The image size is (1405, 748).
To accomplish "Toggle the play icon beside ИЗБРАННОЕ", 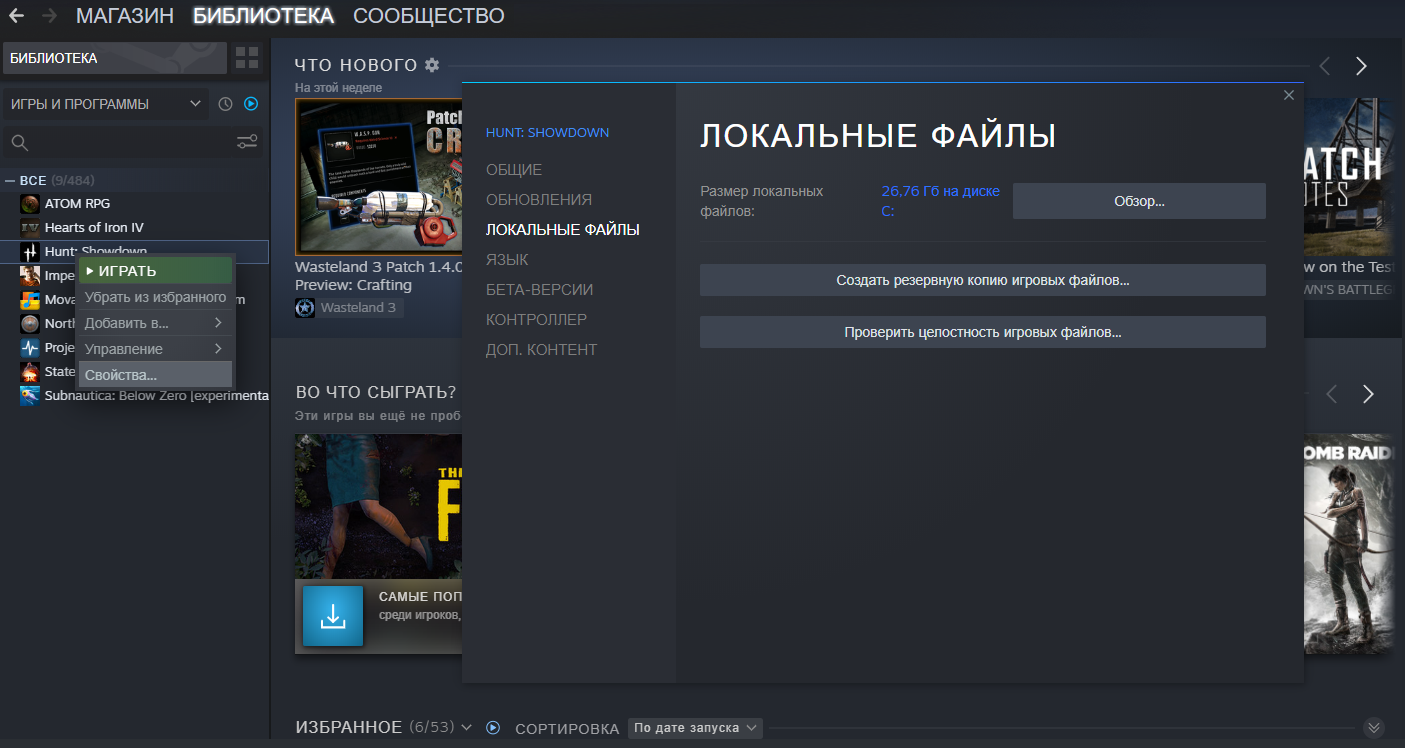I will point(493,727).
